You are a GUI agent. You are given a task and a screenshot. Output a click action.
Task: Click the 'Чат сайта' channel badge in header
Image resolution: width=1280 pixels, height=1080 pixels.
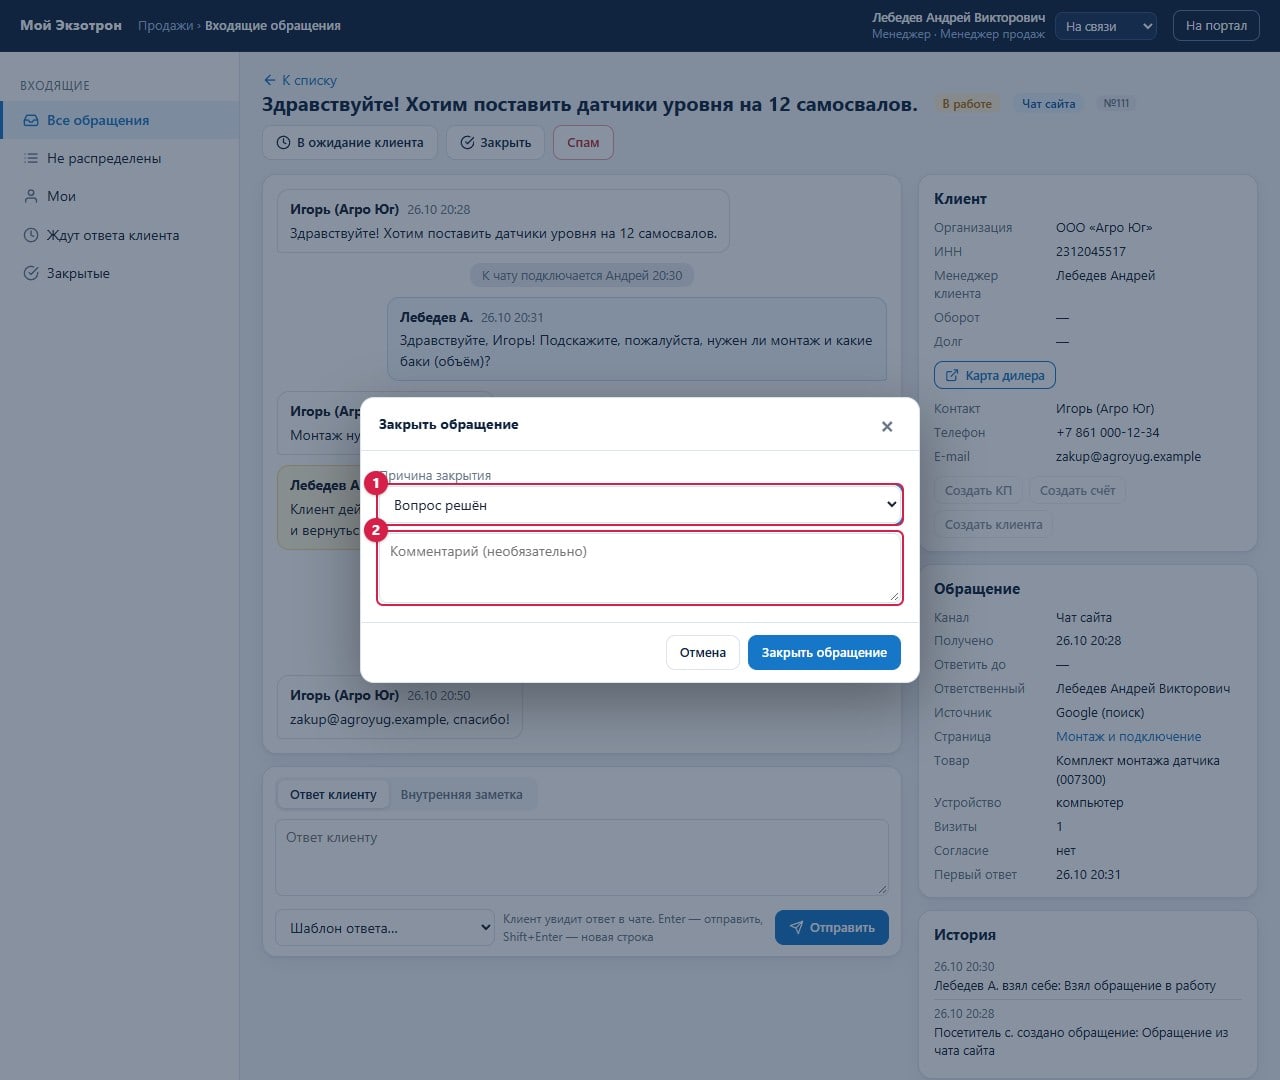coord(1048,103)
